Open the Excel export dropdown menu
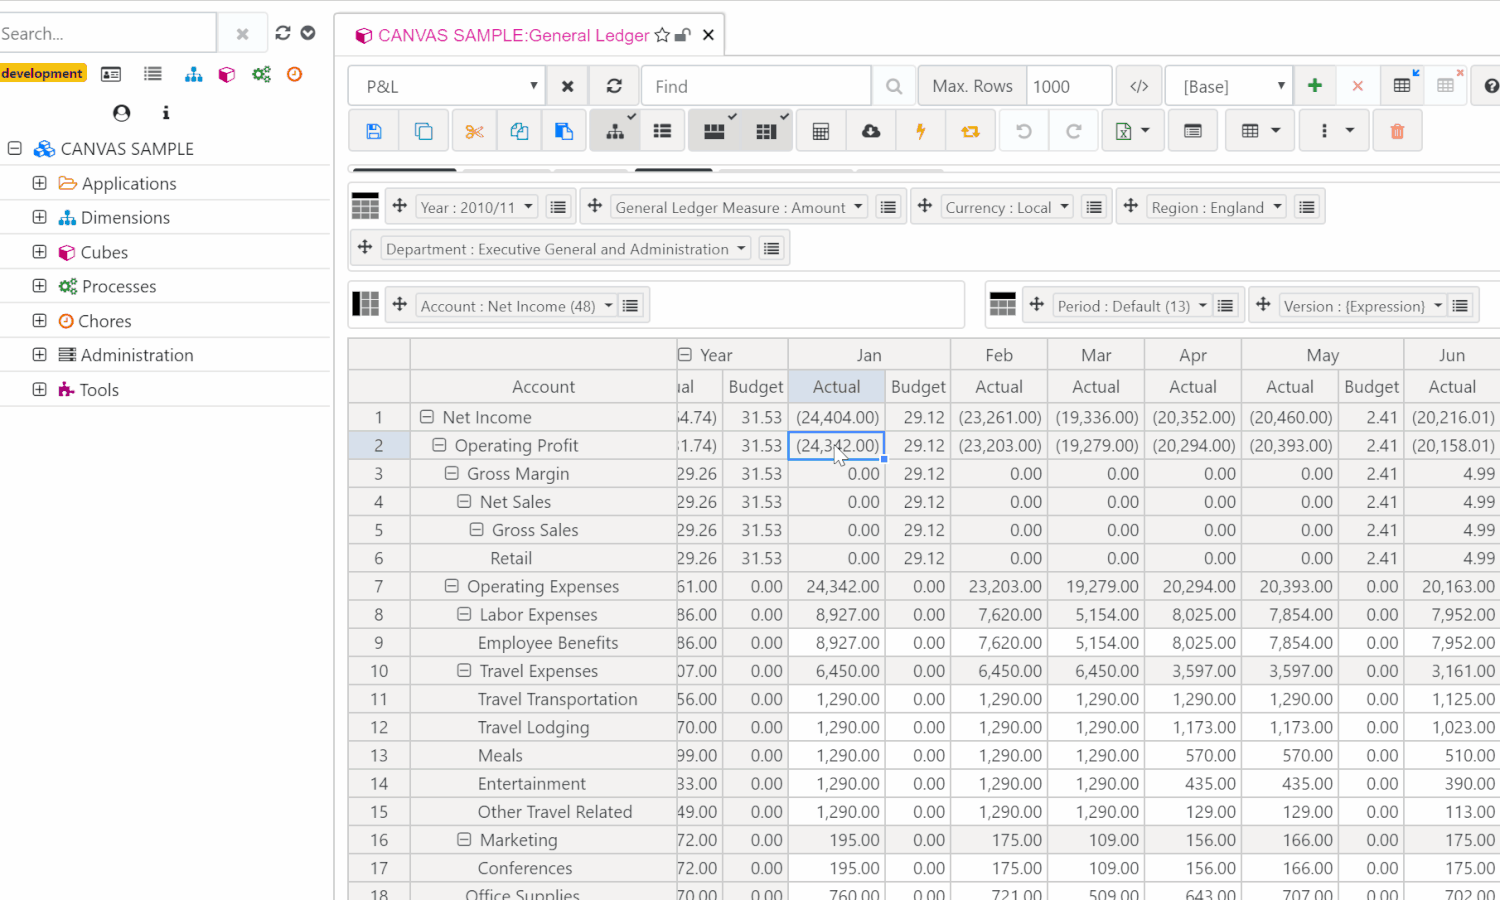Viewport: 1500px width, 900px height. coord(1133,131)
